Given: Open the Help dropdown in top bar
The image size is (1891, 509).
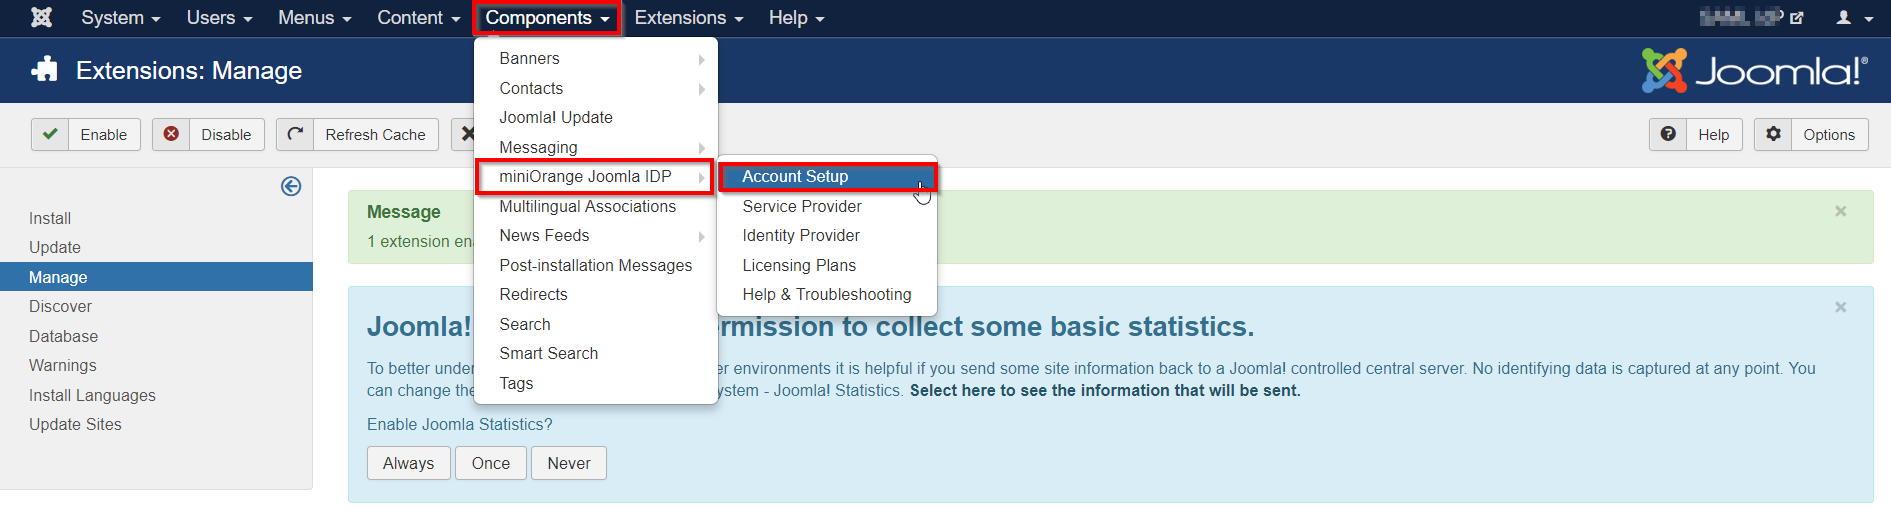Looking at the screenshot, I should coord(796,18).
